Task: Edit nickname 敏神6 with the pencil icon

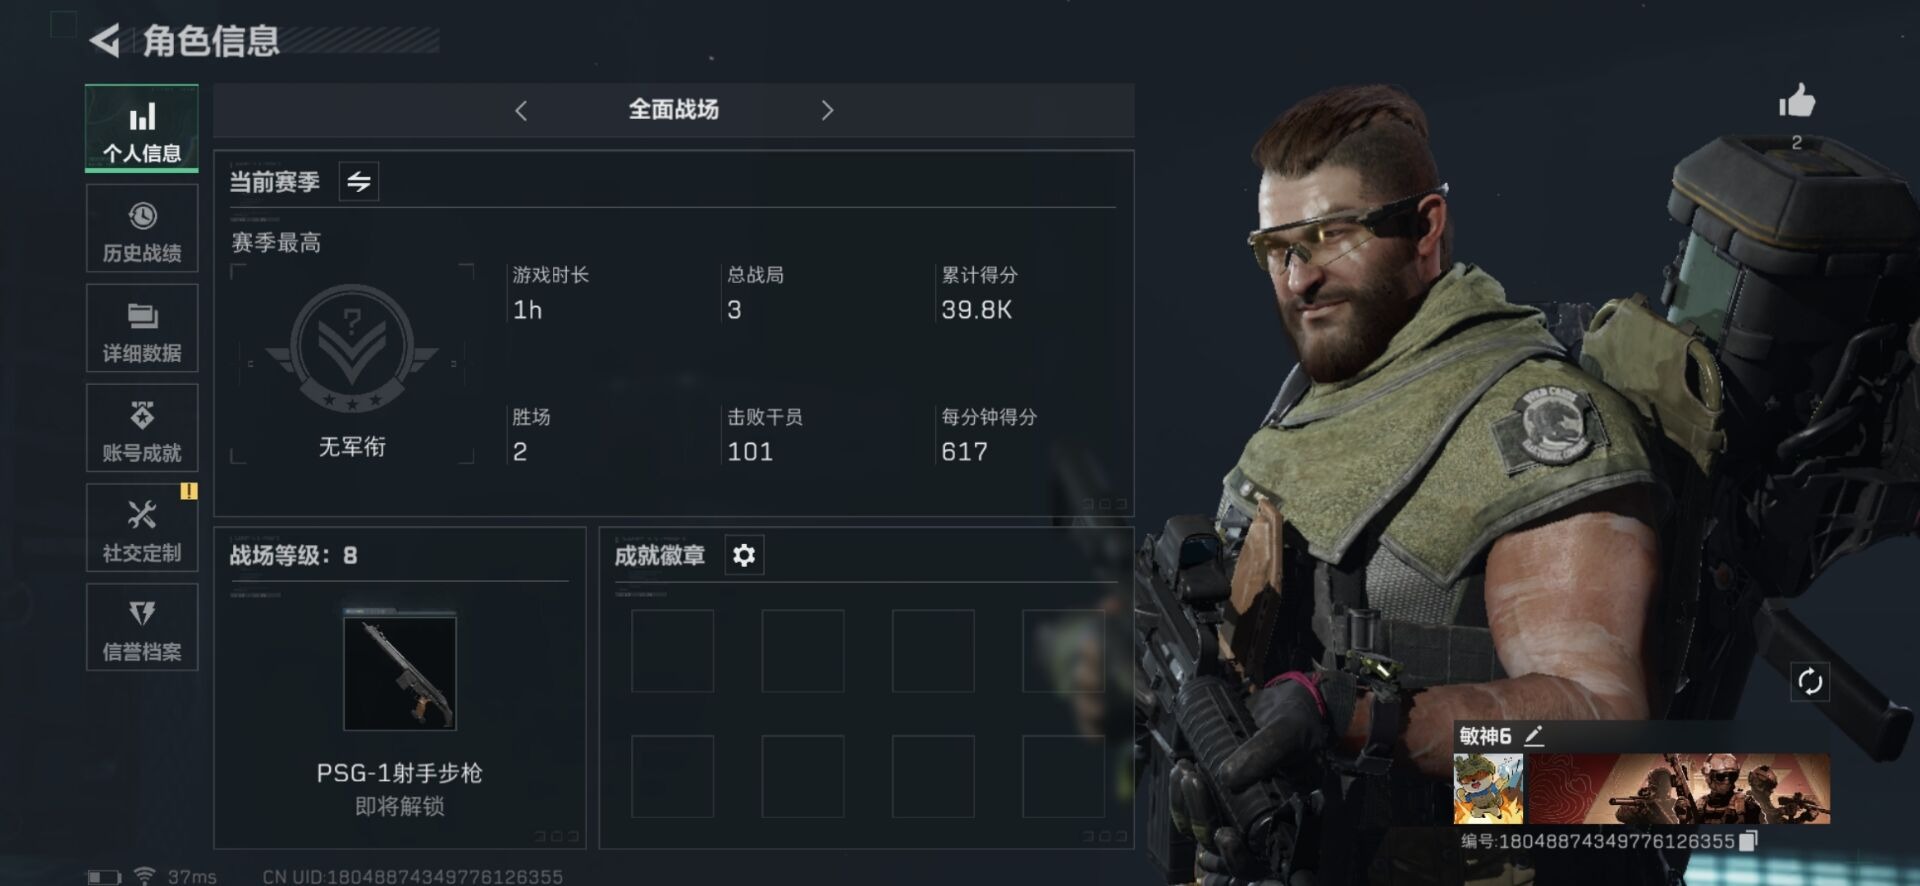Action: [1534, 736]
